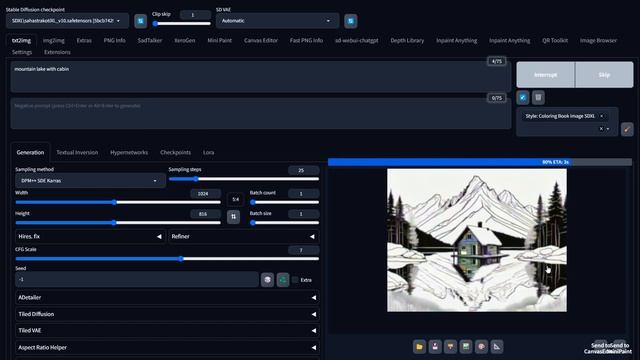Expand the ADetailer section
The width and height of the screenshot is (640, 360).
167,298
